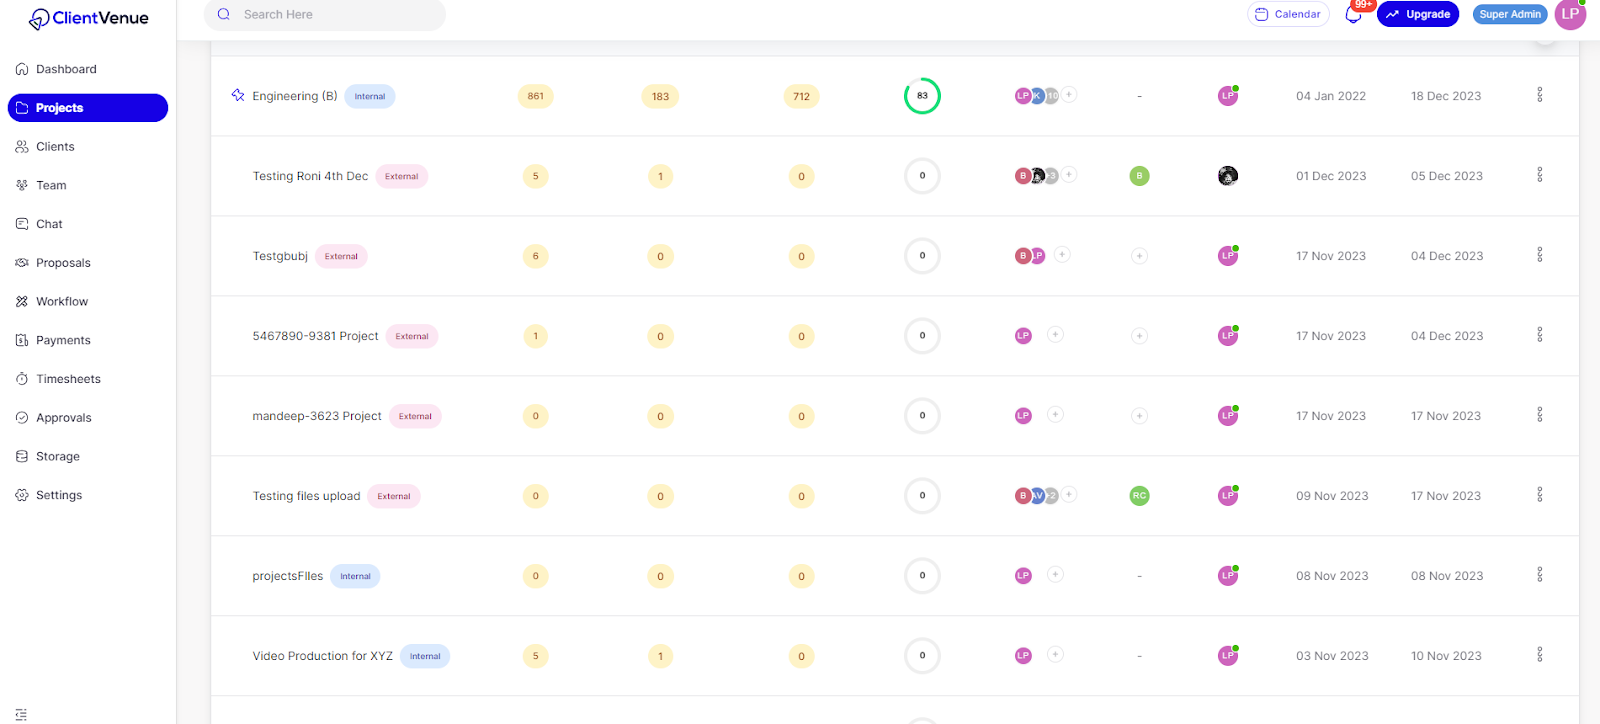The height and width of the screenshot is (724, 1600).
Task: Open the Calendar button at top right
Action: tap(1288, 14)
